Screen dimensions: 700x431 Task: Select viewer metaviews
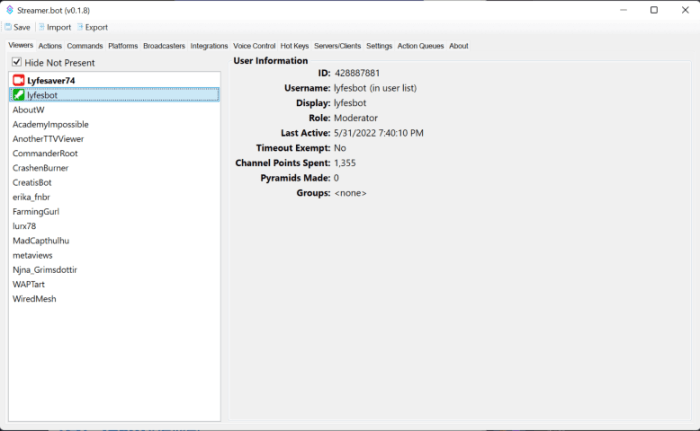(x=114, y=255)
